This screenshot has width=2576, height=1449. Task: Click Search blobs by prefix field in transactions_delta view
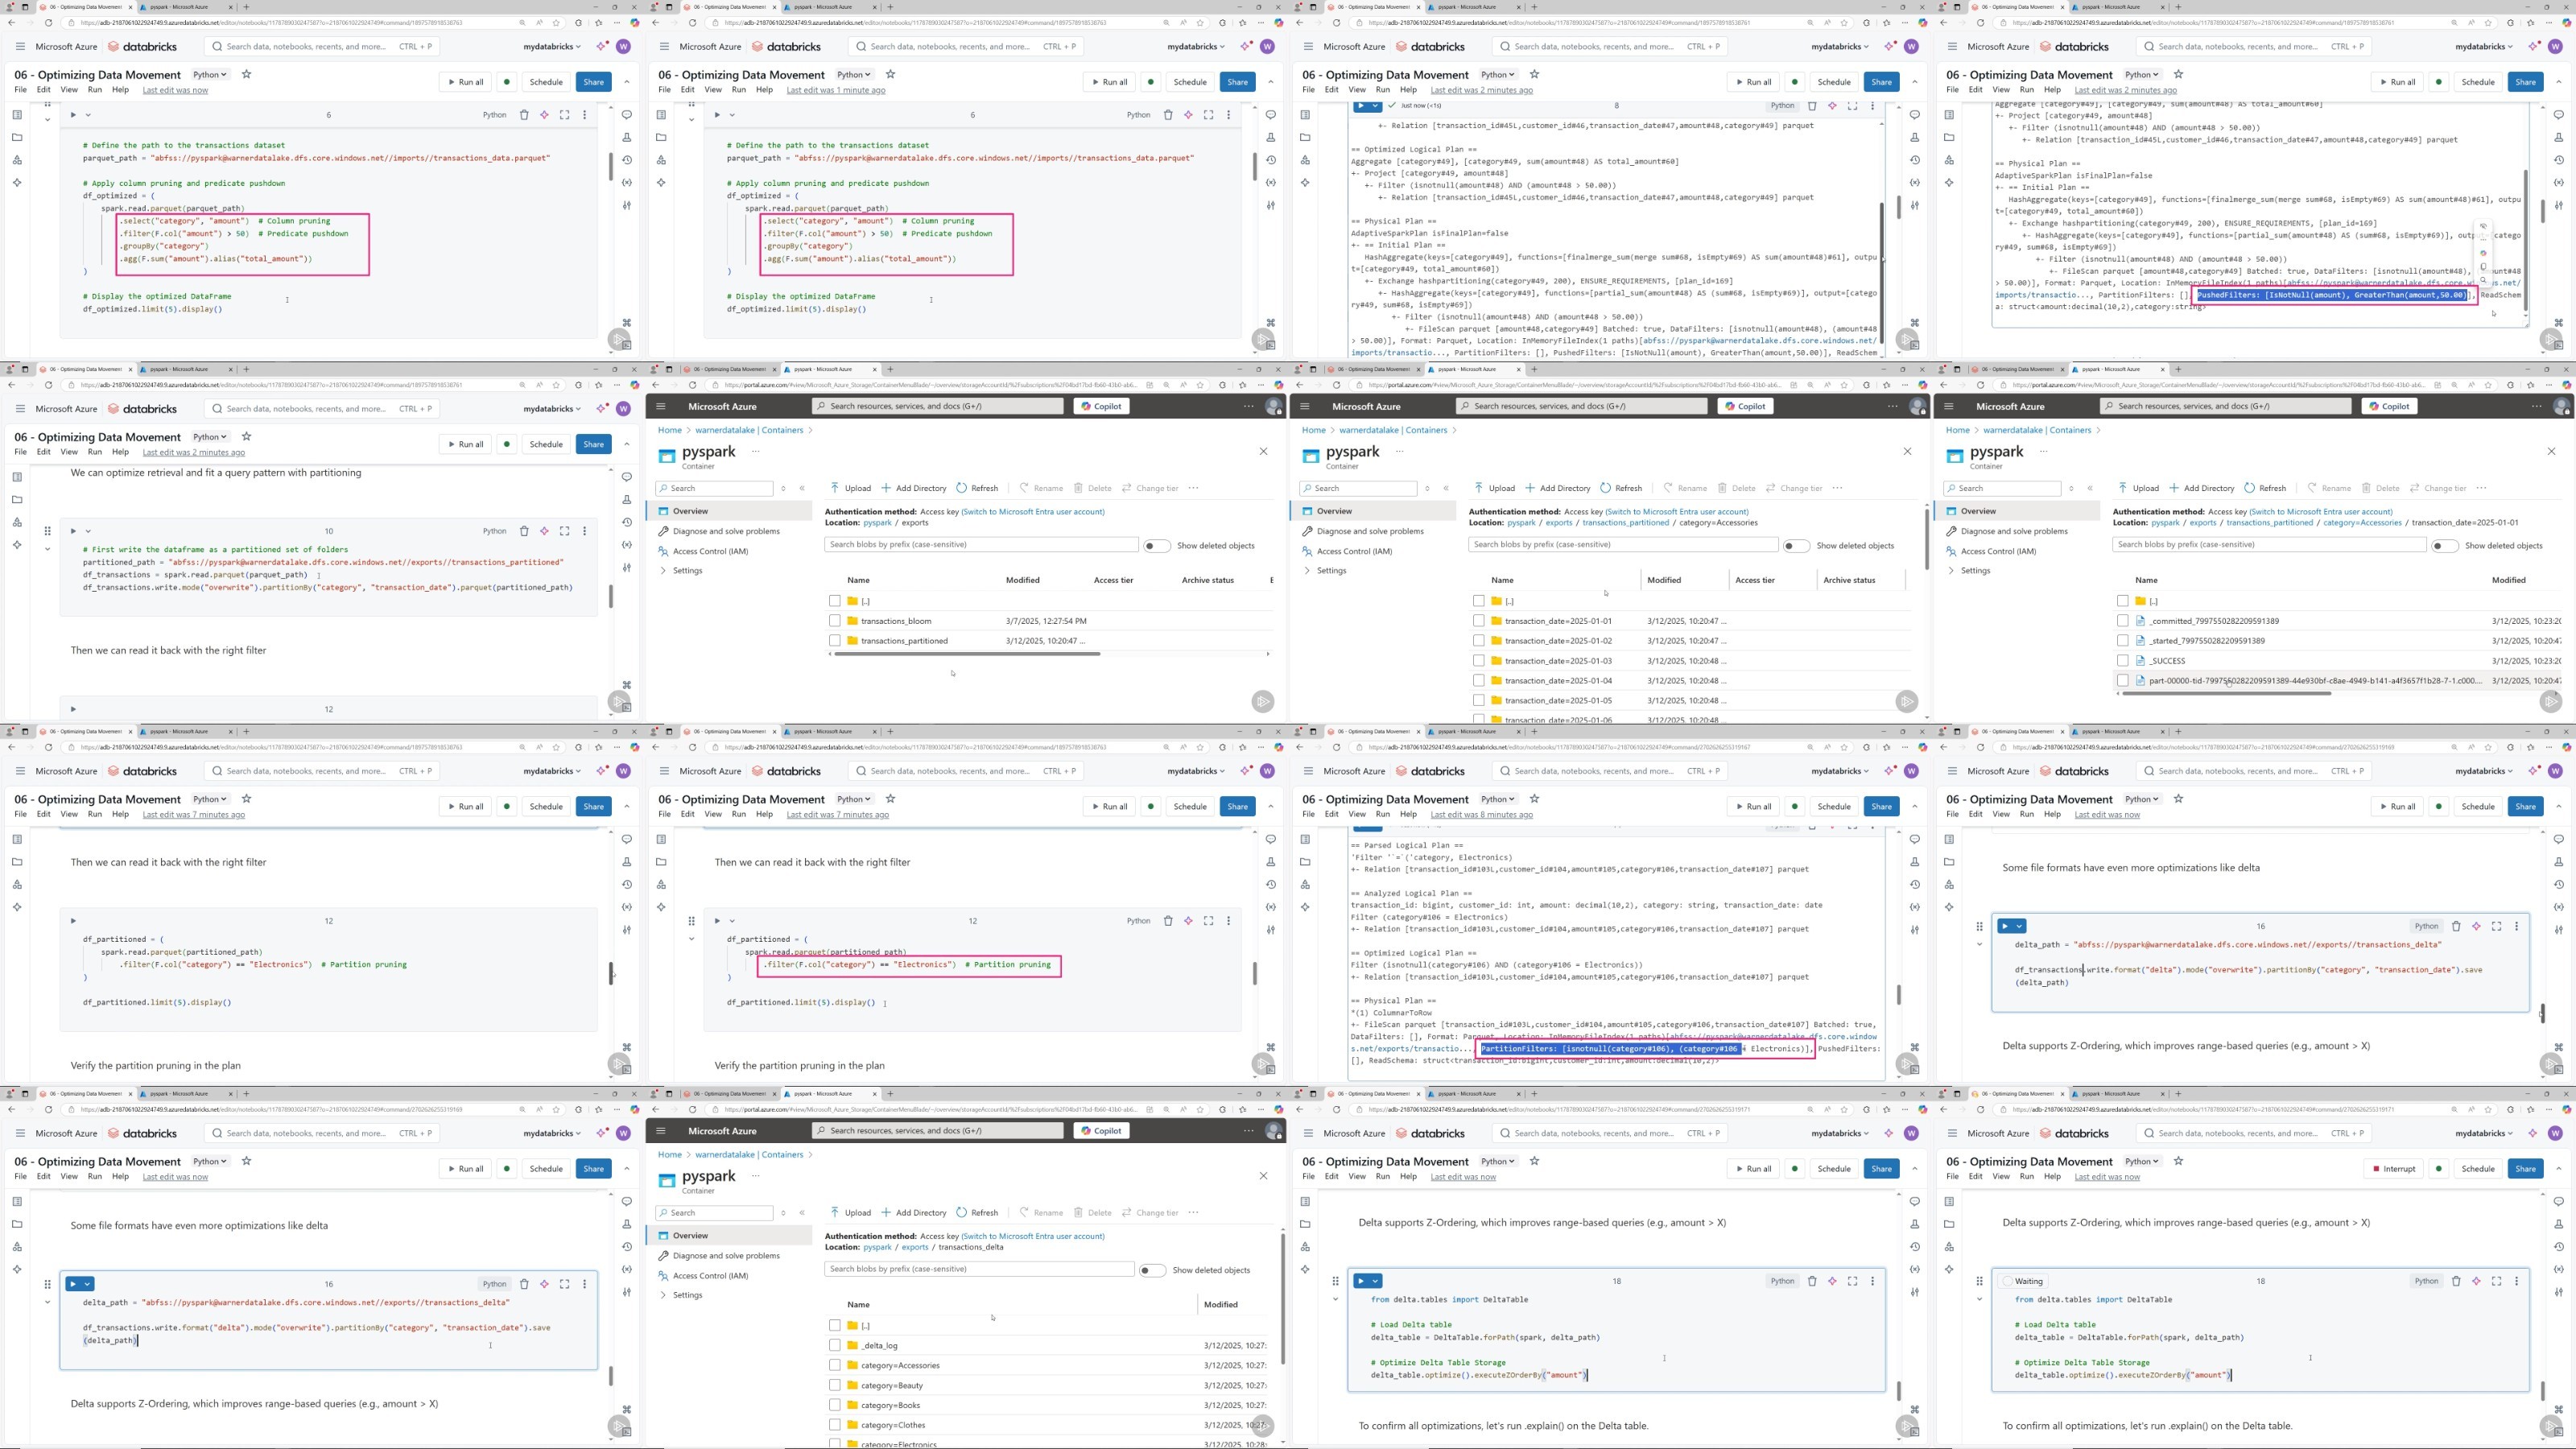click(980, 1269)
